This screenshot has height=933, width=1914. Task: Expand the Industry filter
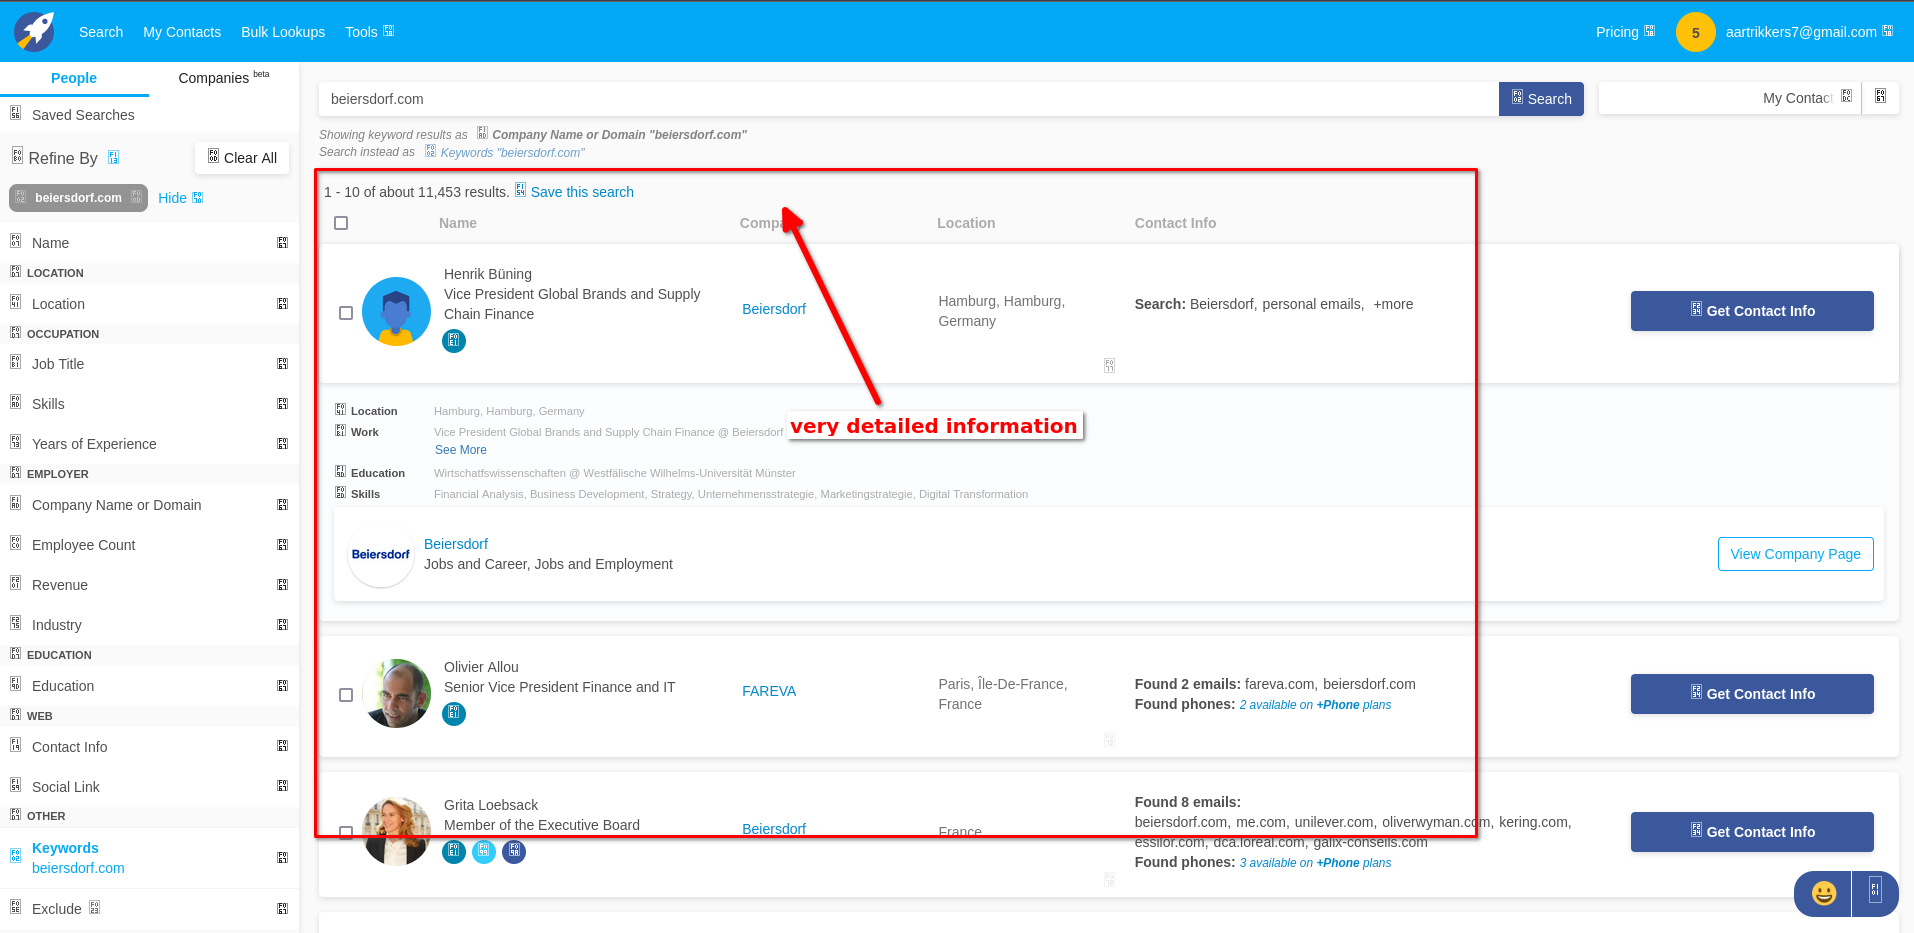pos(150,625)
